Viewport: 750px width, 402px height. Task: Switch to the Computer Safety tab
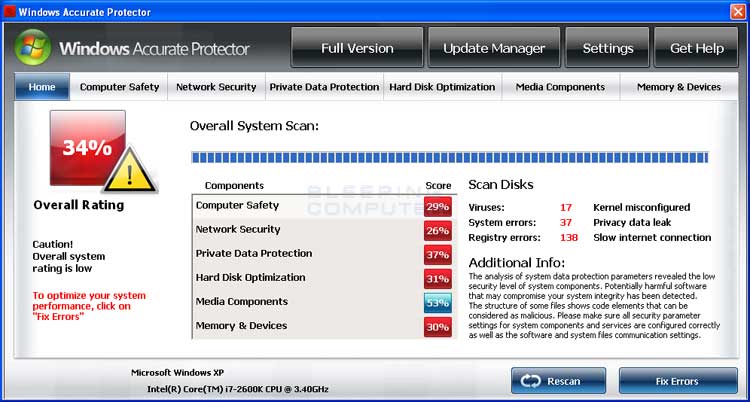(119, 87)
